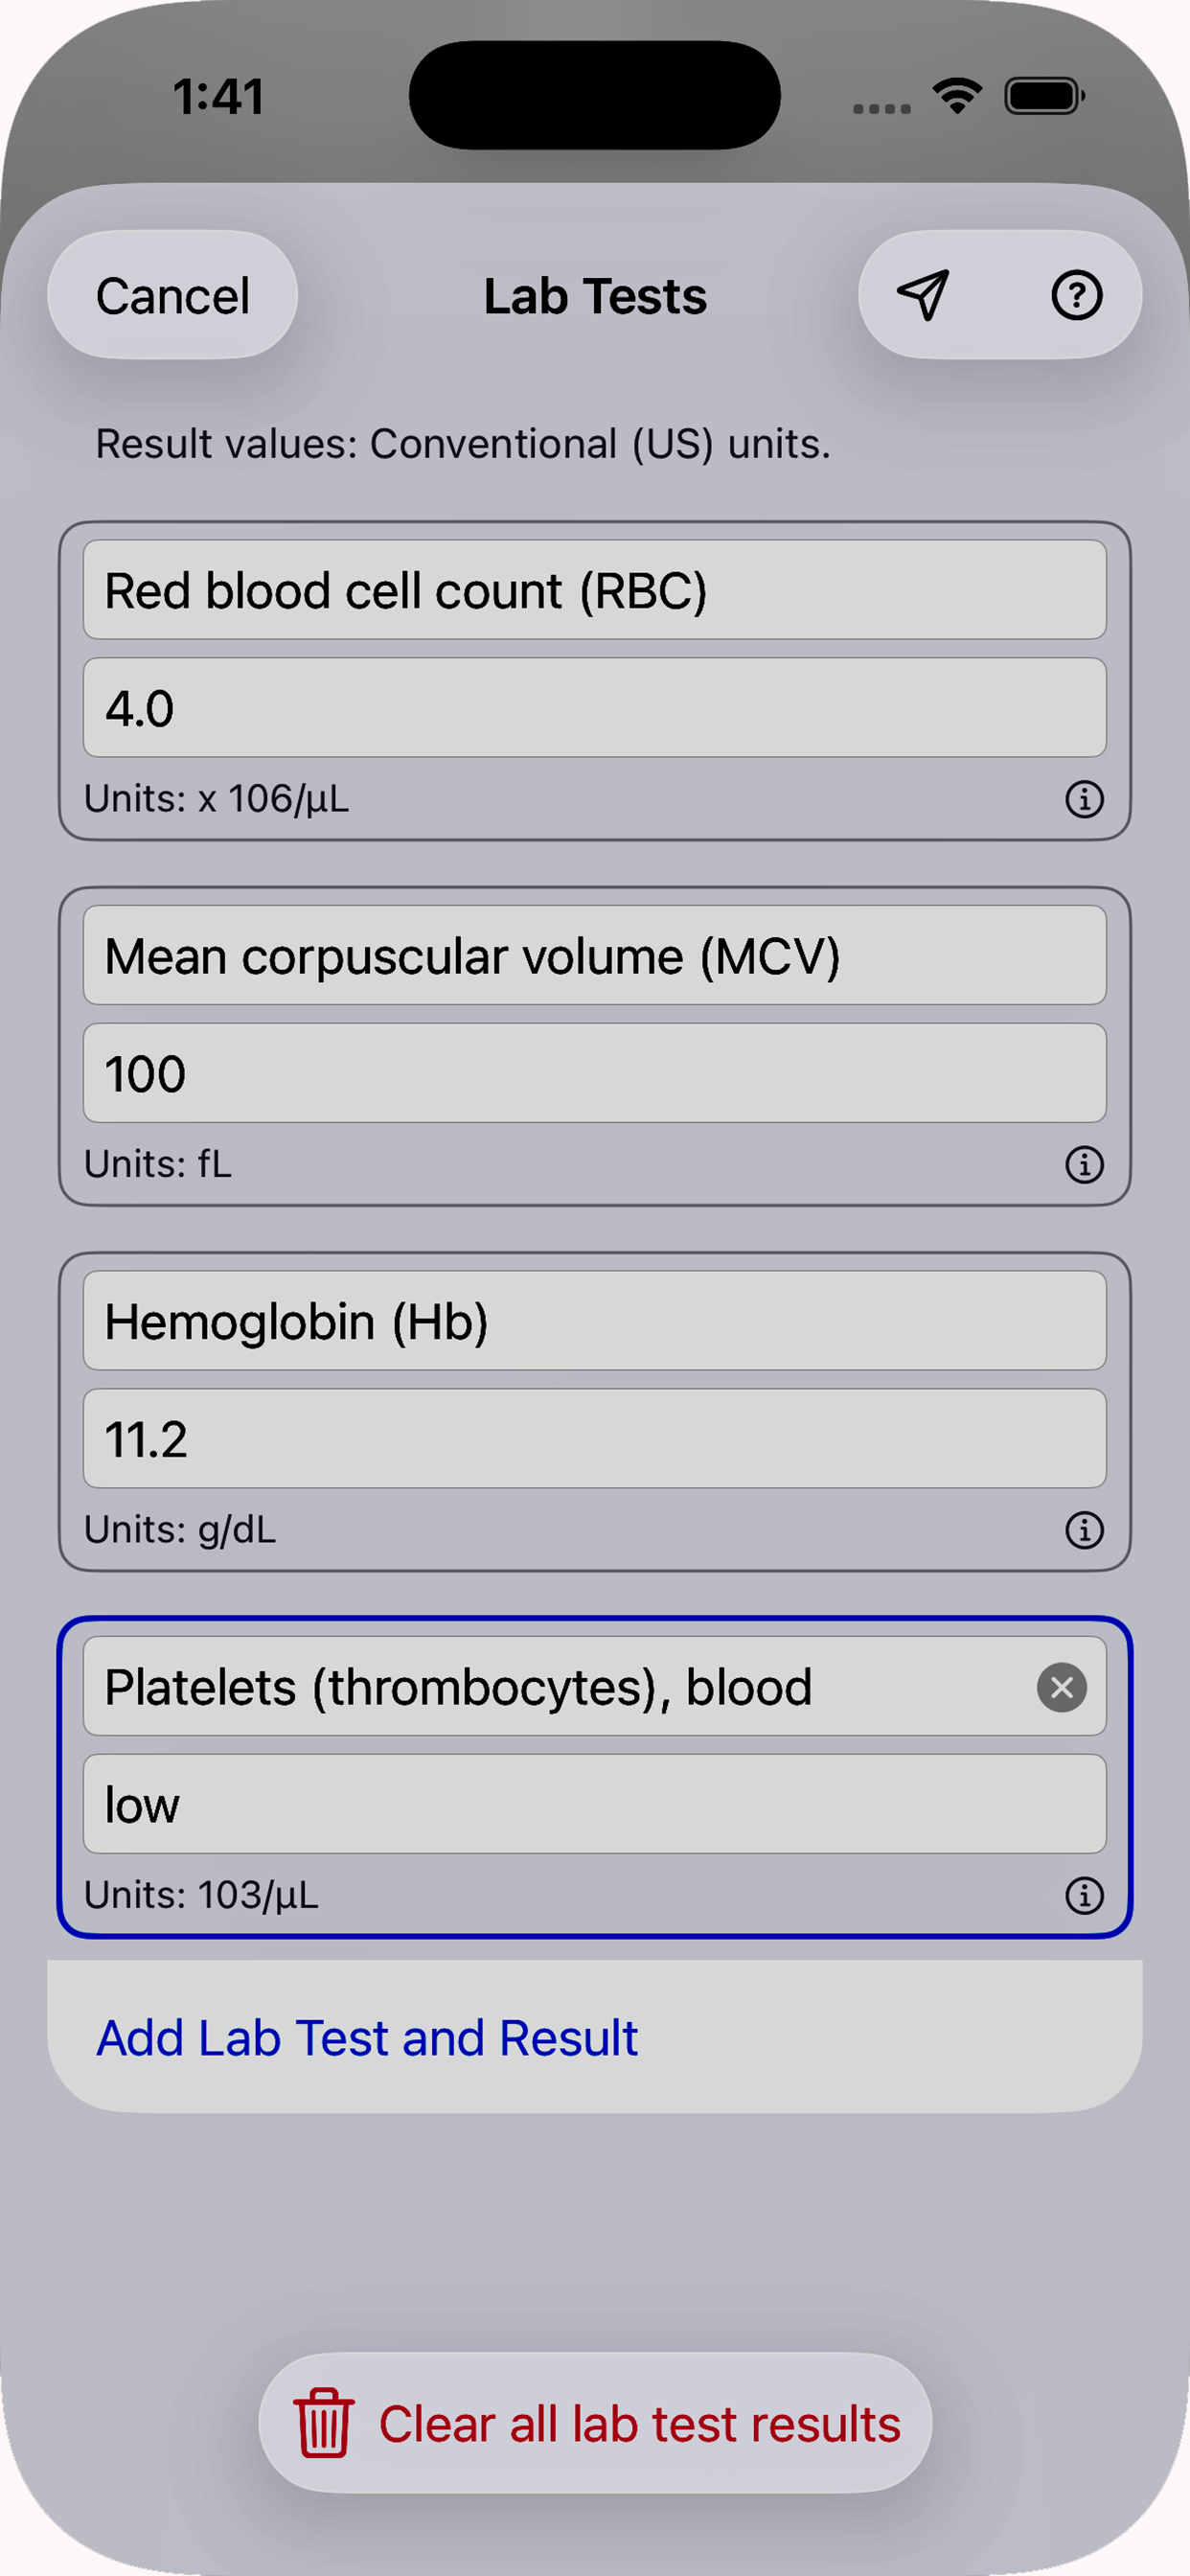This screenshot has width=1190, height=2576.
Task: Edit the Red blood cell count name field
Action: [x=594, y=590]
